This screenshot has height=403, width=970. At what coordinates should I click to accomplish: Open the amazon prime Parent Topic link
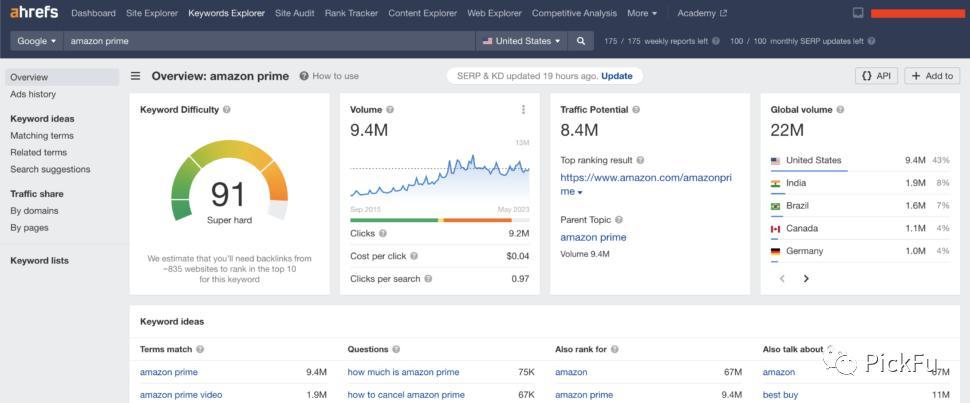click(x=593, y=237)
